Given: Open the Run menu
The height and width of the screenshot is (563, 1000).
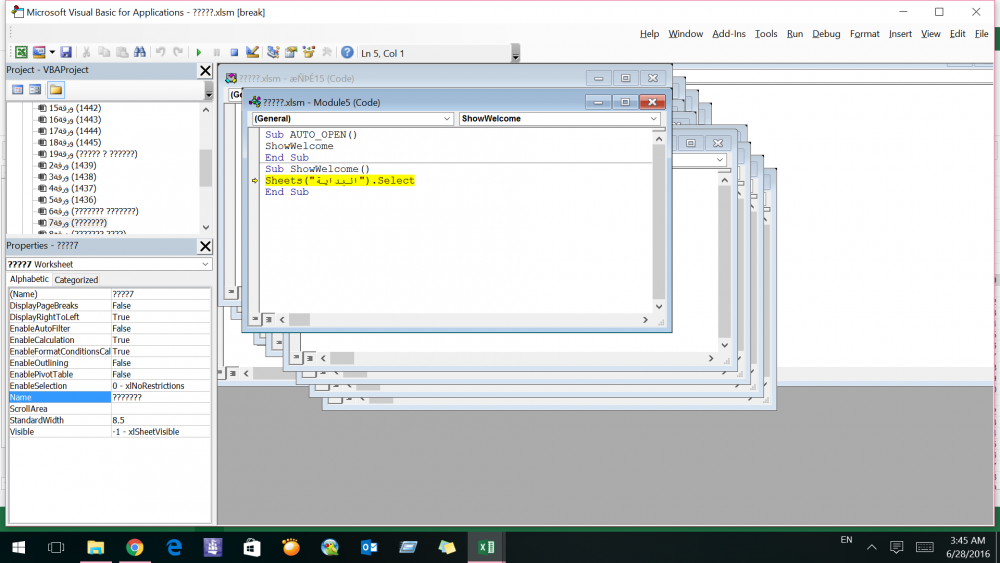Looking at the screenshot, I should click(795, 34).
